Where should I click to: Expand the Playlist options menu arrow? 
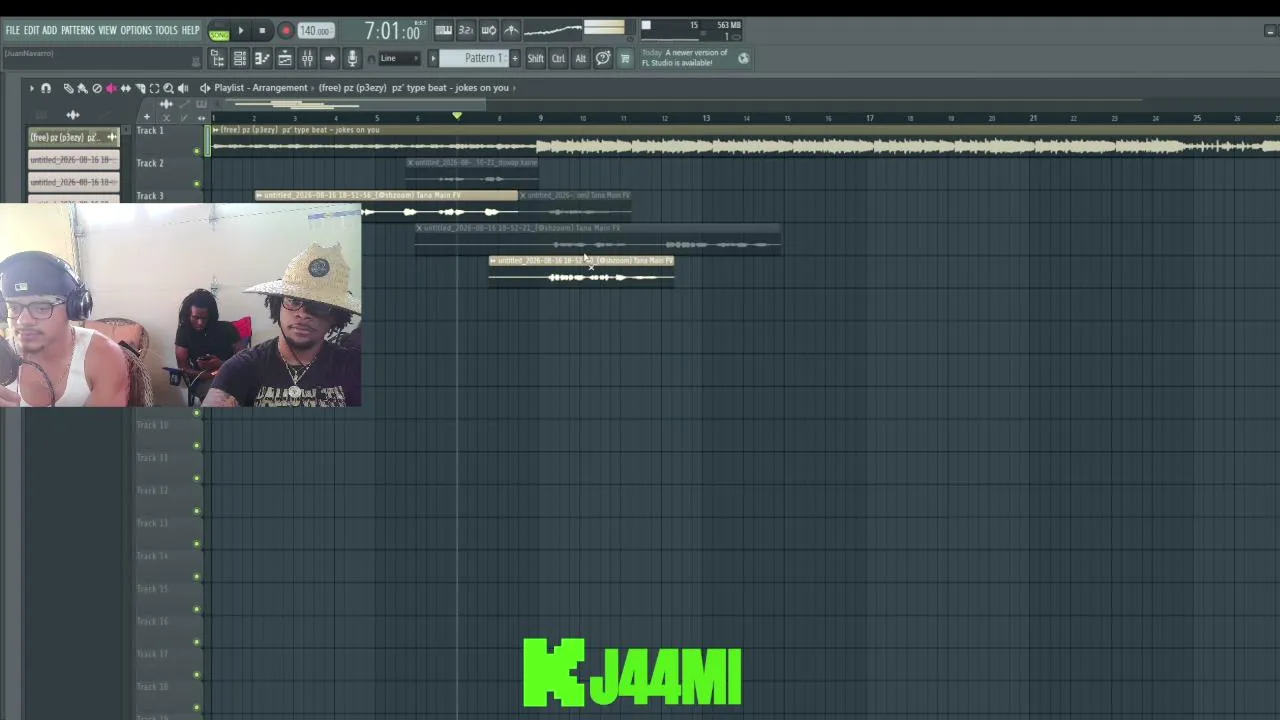31,88
